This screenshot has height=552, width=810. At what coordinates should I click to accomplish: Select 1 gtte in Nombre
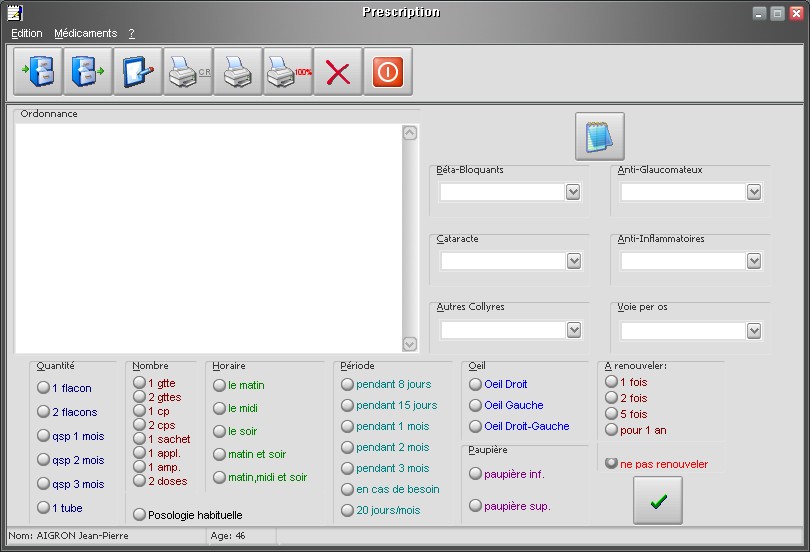pyautogui.click(x=154, y=383)
